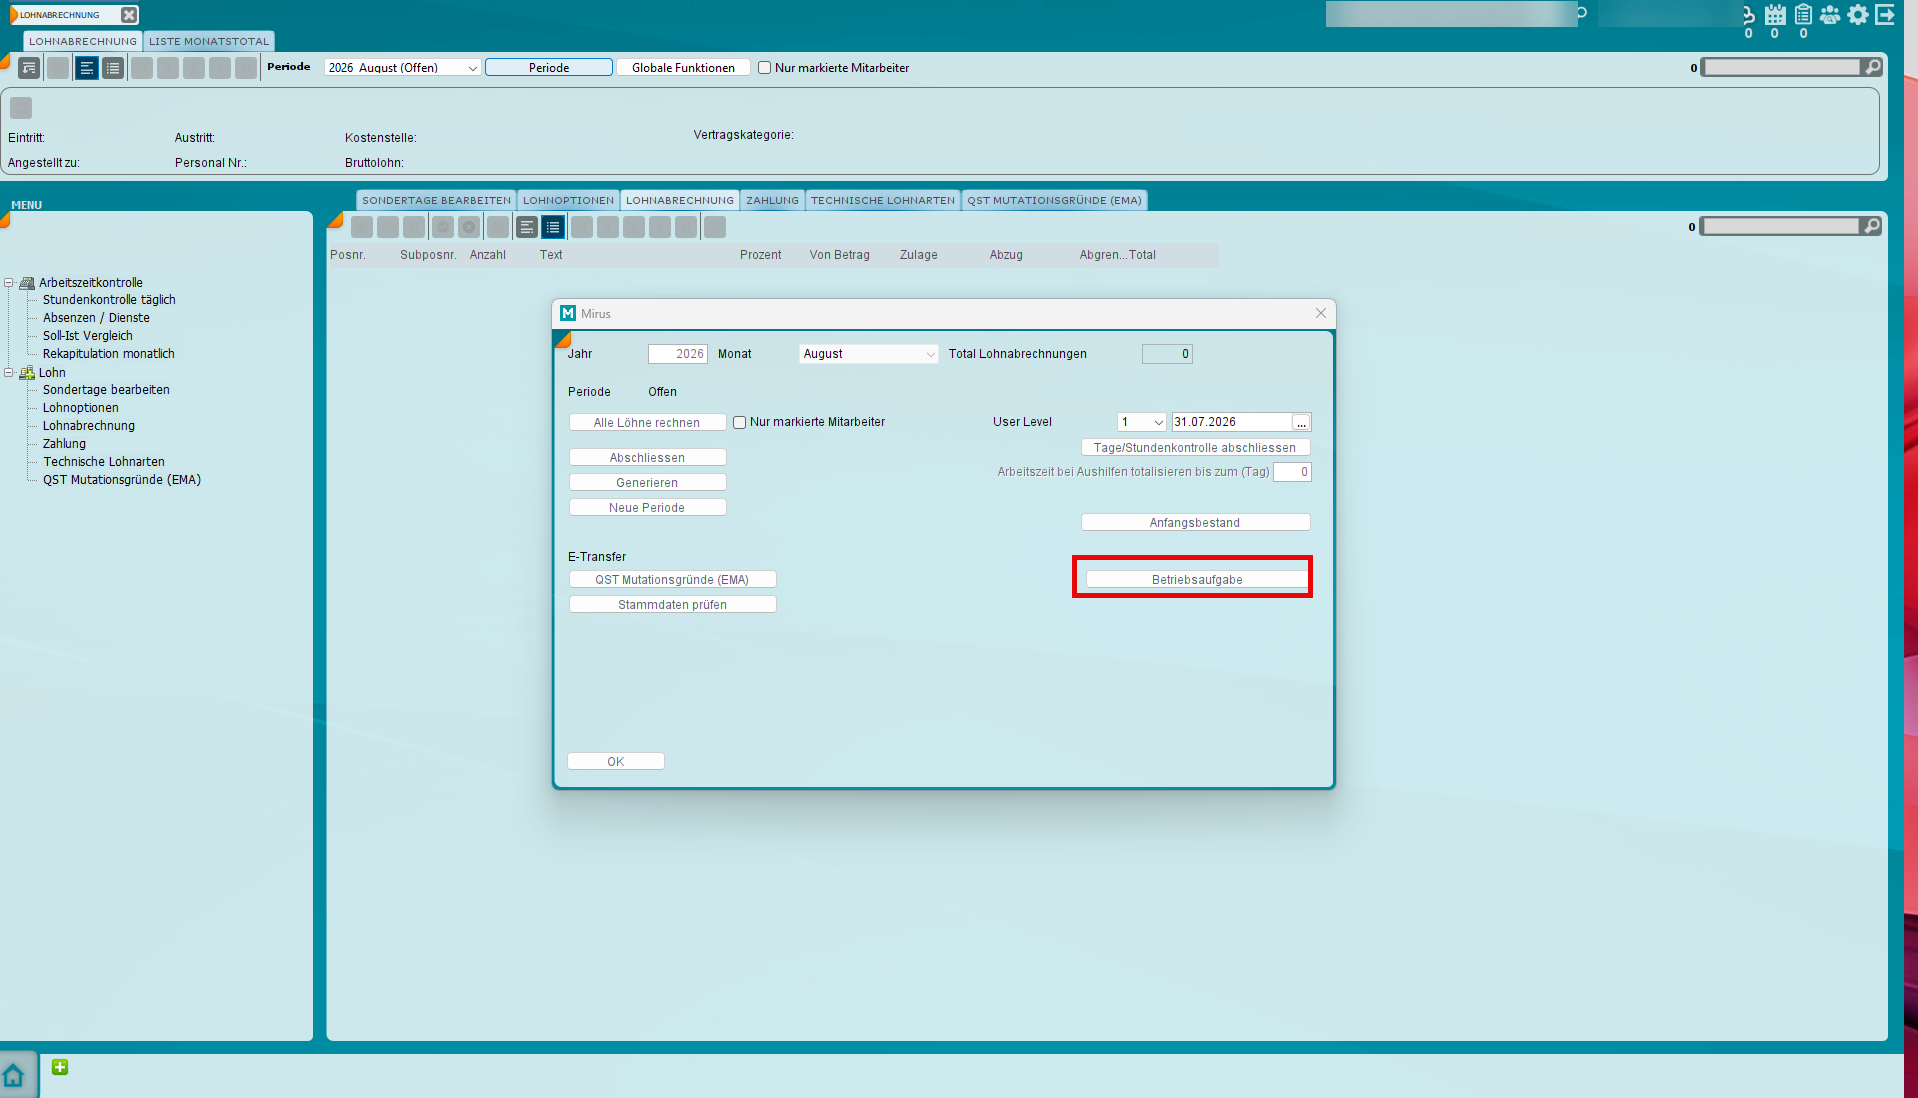1918x1098 pixels.
Task: Go to the home screen via house icon
Action: tap(14, 1076)
